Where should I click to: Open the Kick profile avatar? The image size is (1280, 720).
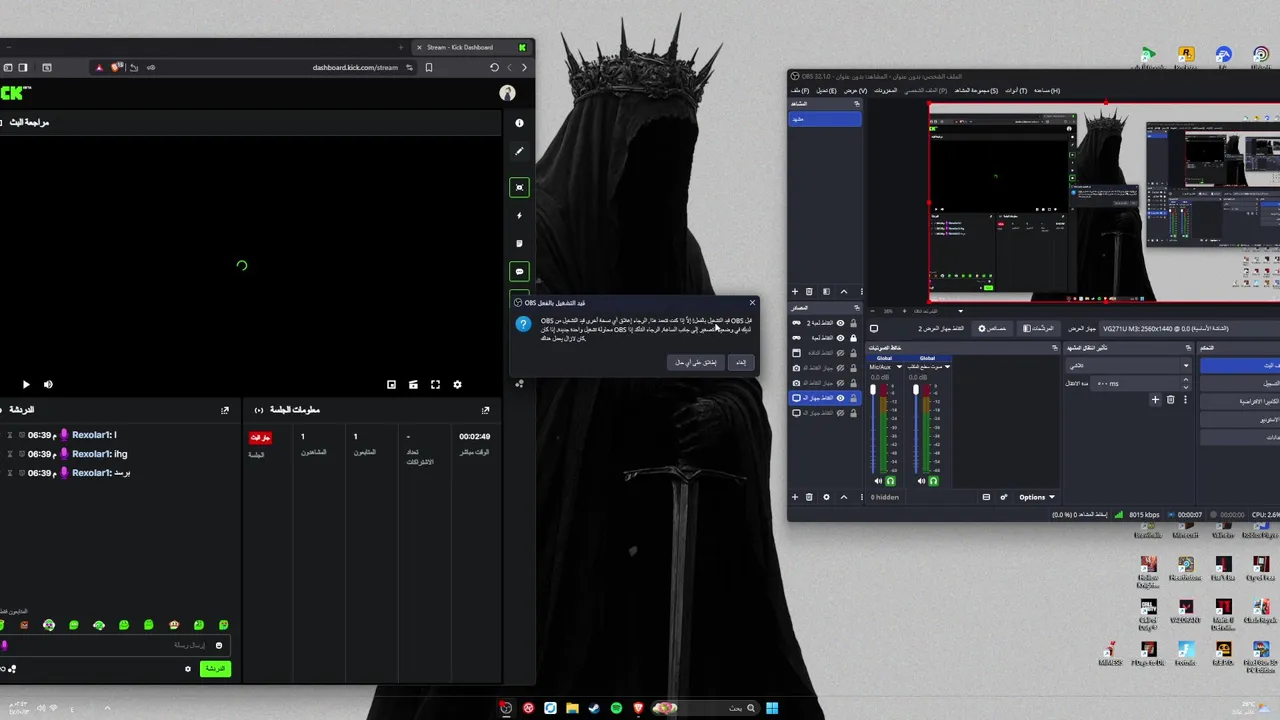pyautogui.click(x=507, y=93)
